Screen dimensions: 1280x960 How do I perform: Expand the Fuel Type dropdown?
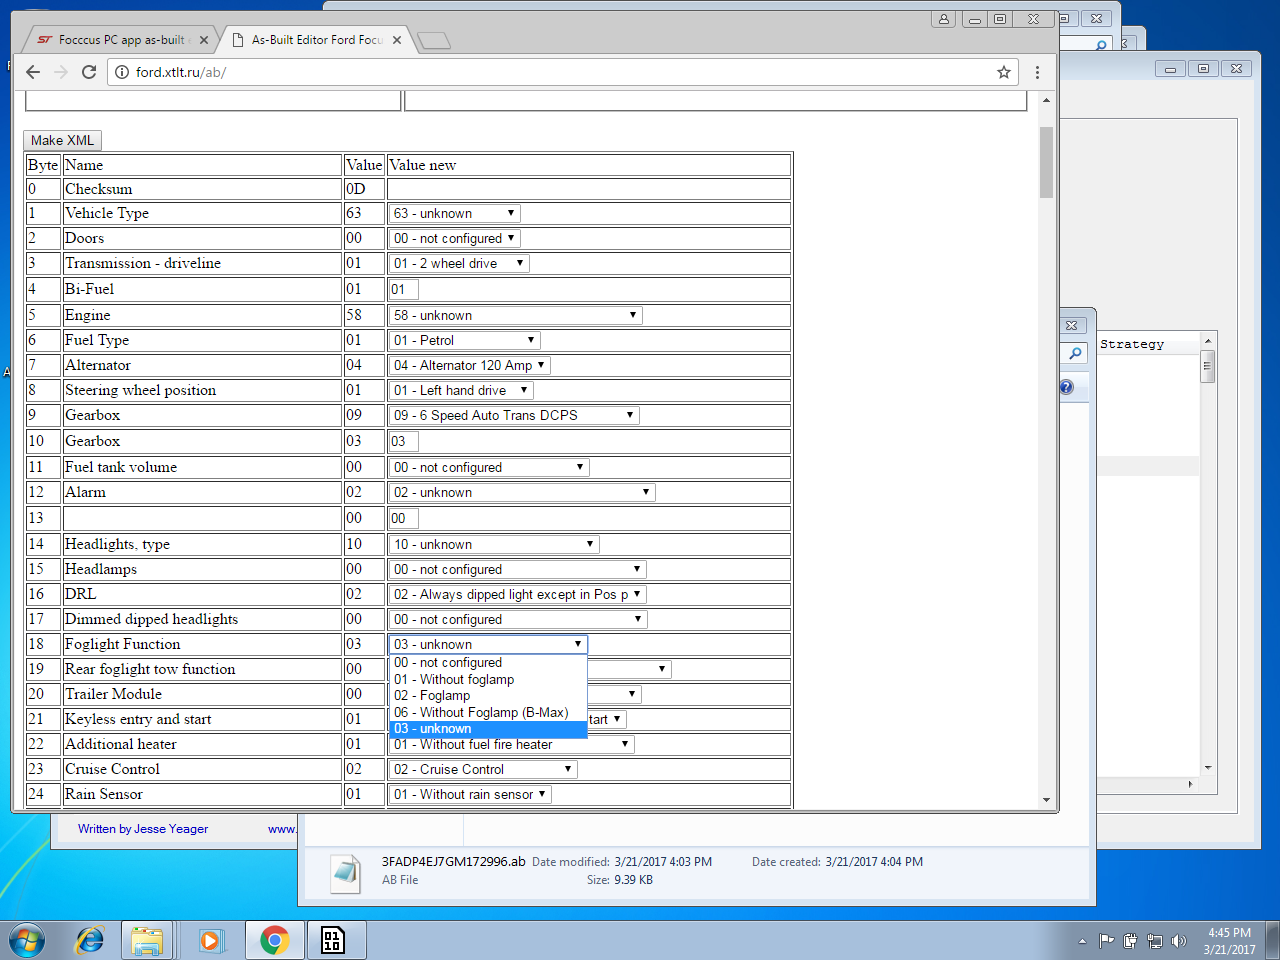tap(465, 340)
